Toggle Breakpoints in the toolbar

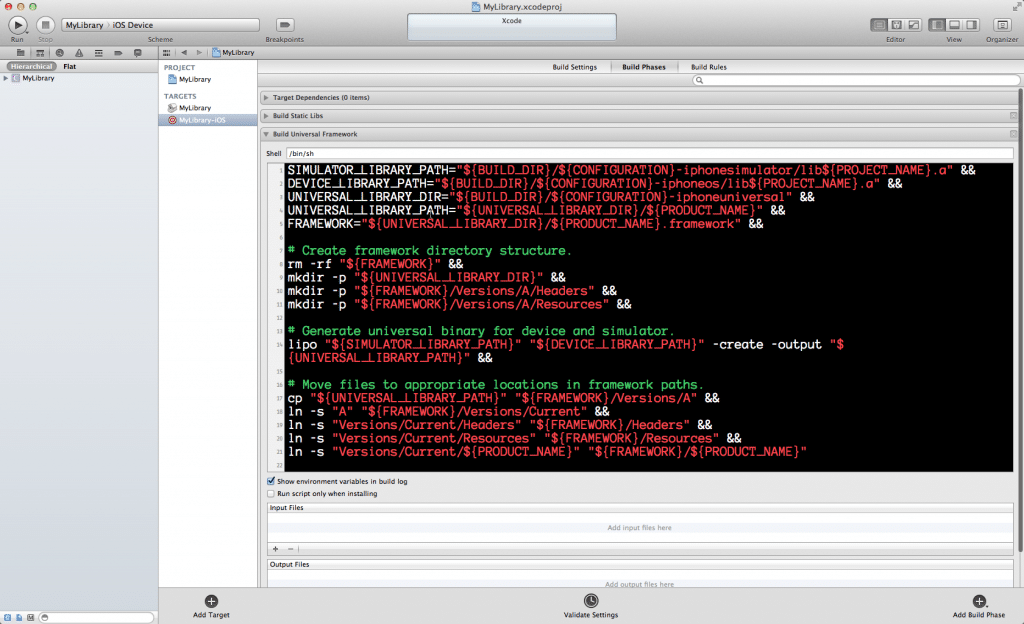coord(285,25)
